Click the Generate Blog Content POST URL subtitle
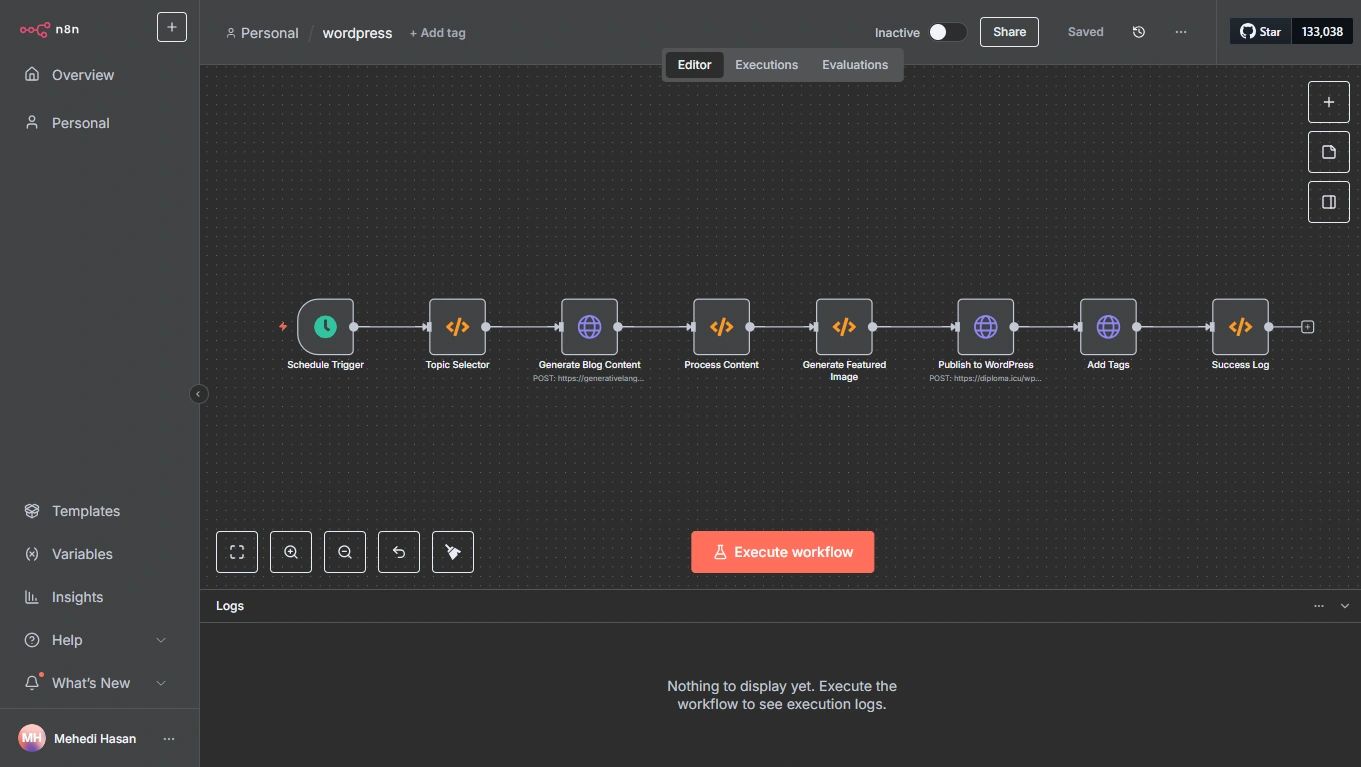 (x=589, y=379)
